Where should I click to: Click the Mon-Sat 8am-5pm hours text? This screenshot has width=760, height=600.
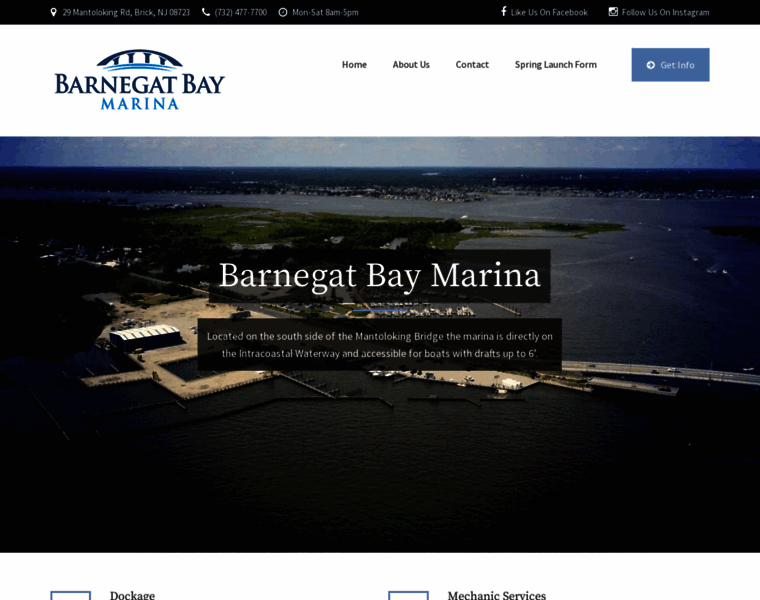(x=325, y=12)
